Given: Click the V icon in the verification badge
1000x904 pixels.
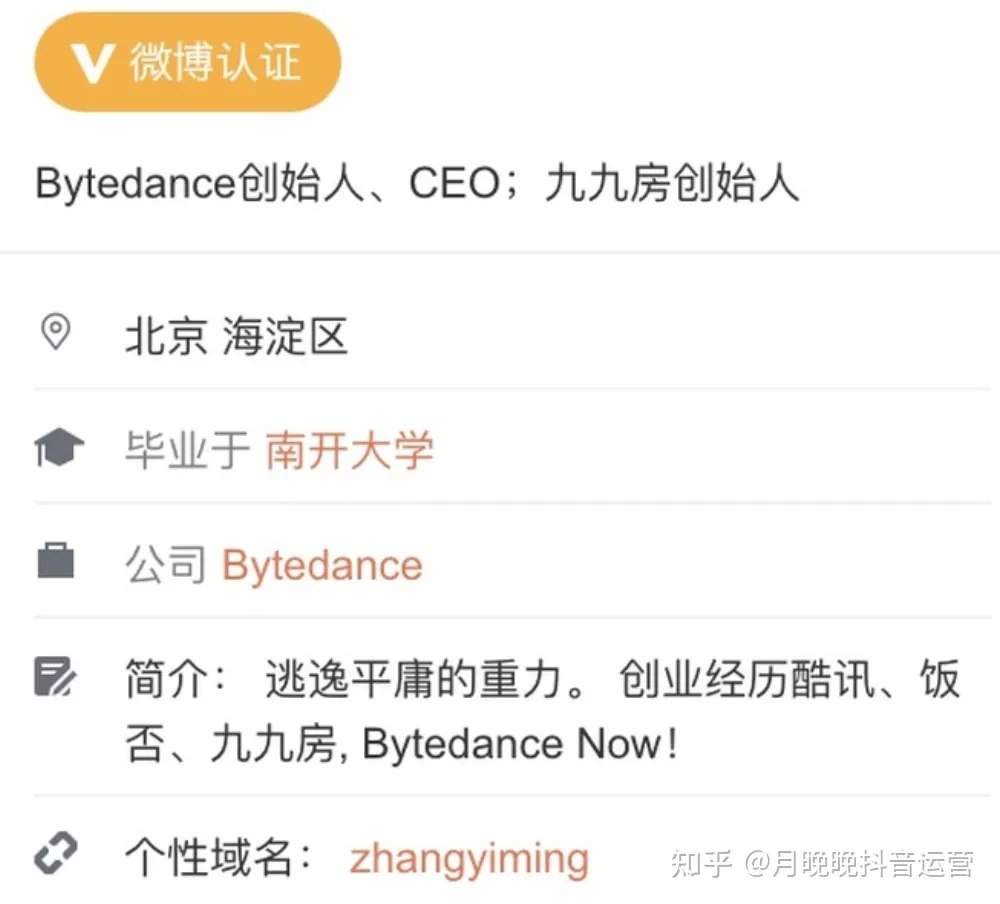Looking at the screenshot, I should point(93,64).
